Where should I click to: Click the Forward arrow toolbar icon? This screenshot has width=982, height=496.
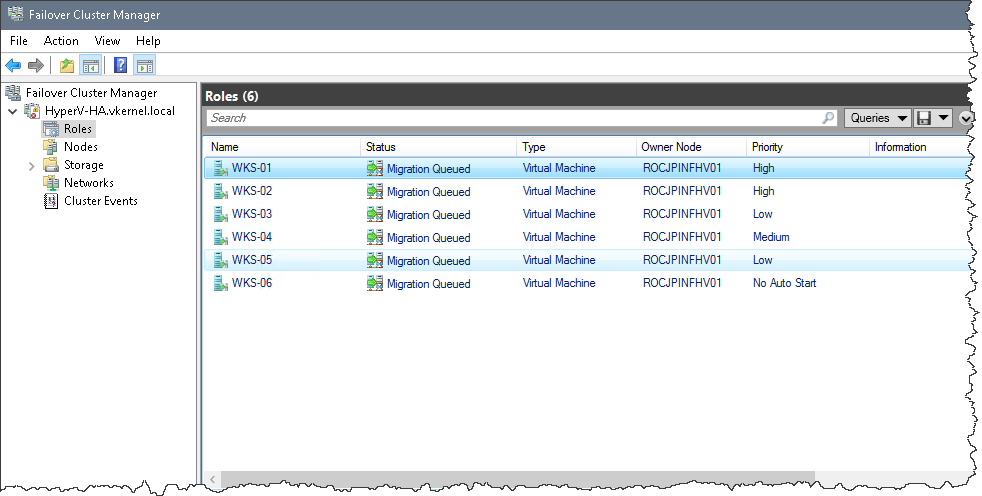[36, 65]
